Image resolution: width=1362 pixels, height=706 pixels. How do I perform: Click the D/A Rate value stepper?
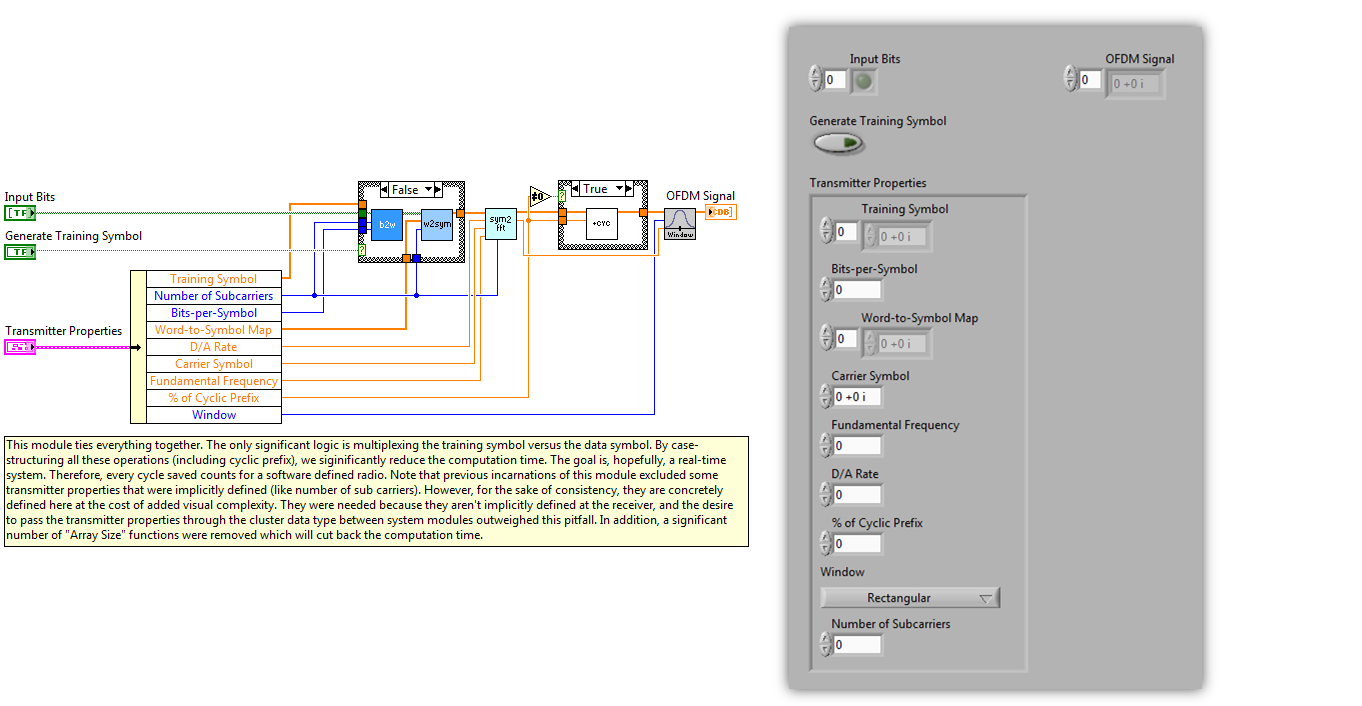coord(826,495)
